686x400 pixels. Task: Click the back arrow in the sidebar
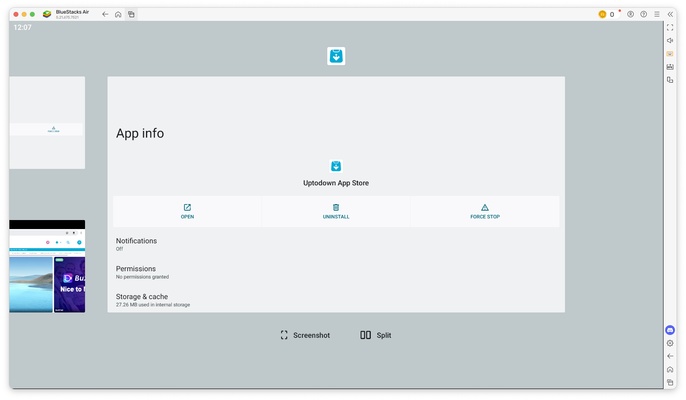(670, 356)
